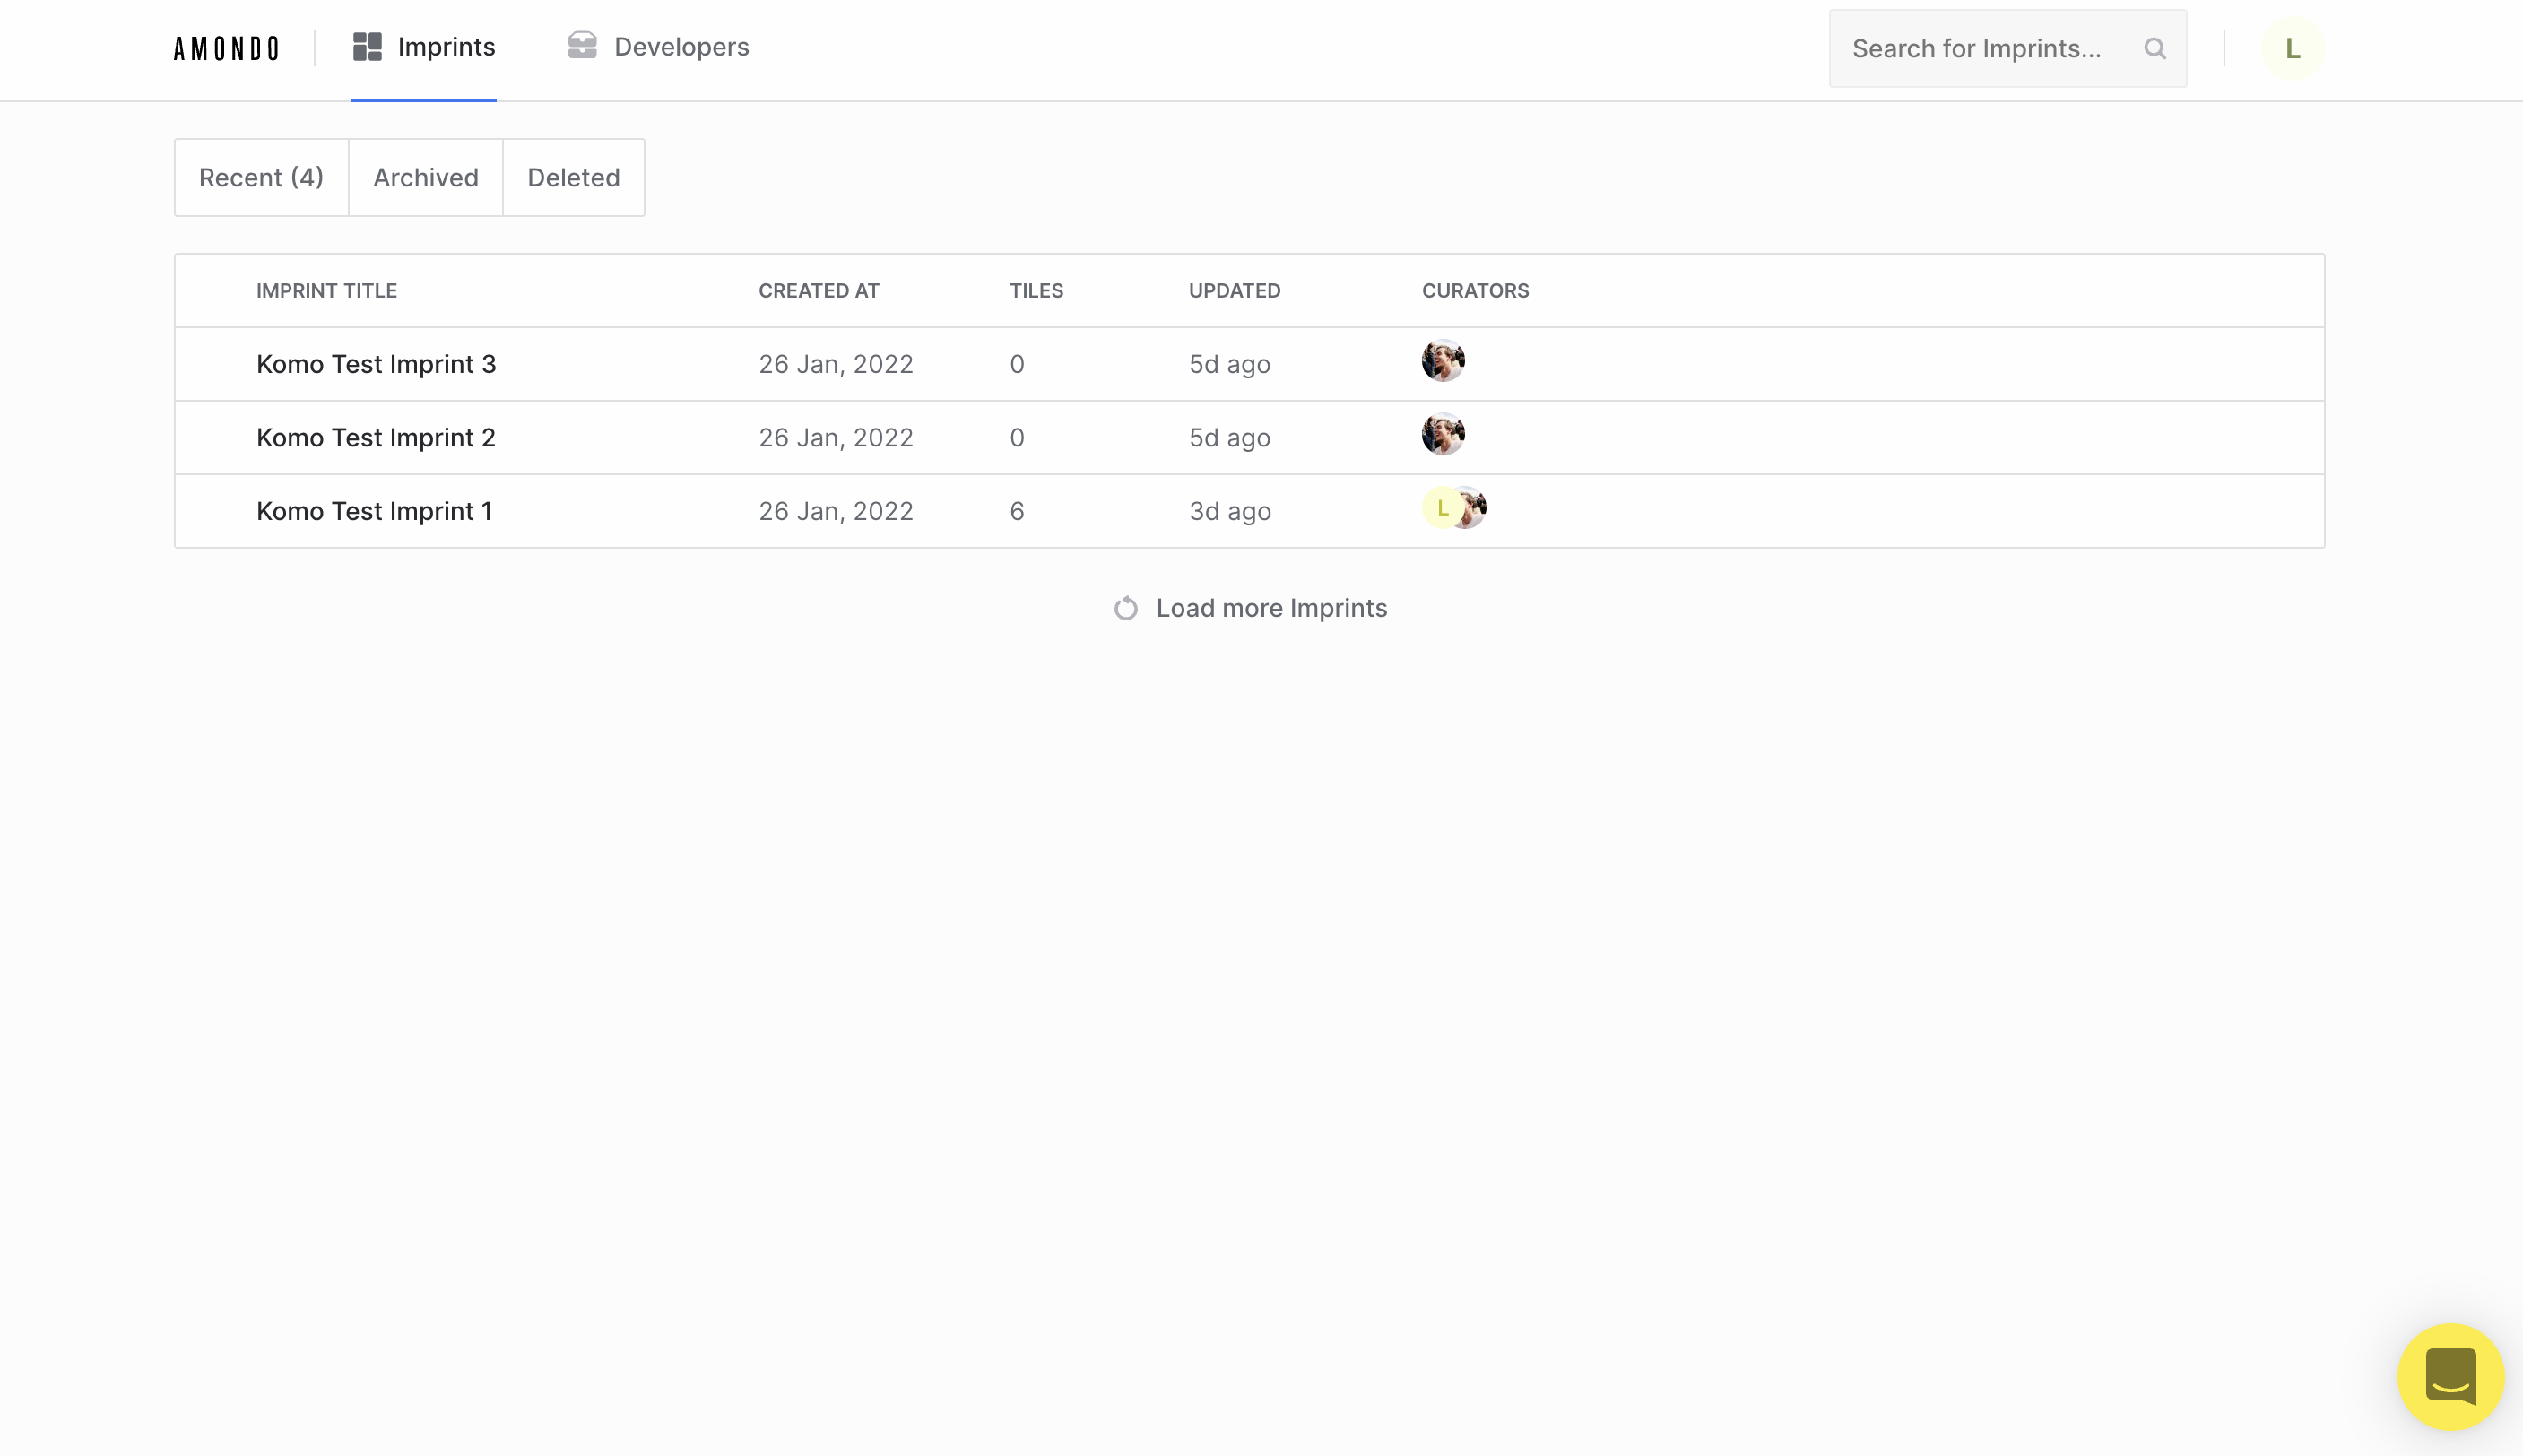Image resolution: width=2523 pixels, height=1456 pixels.
Task: Focus the Search for Imprints field
Action: (1980, 49)
